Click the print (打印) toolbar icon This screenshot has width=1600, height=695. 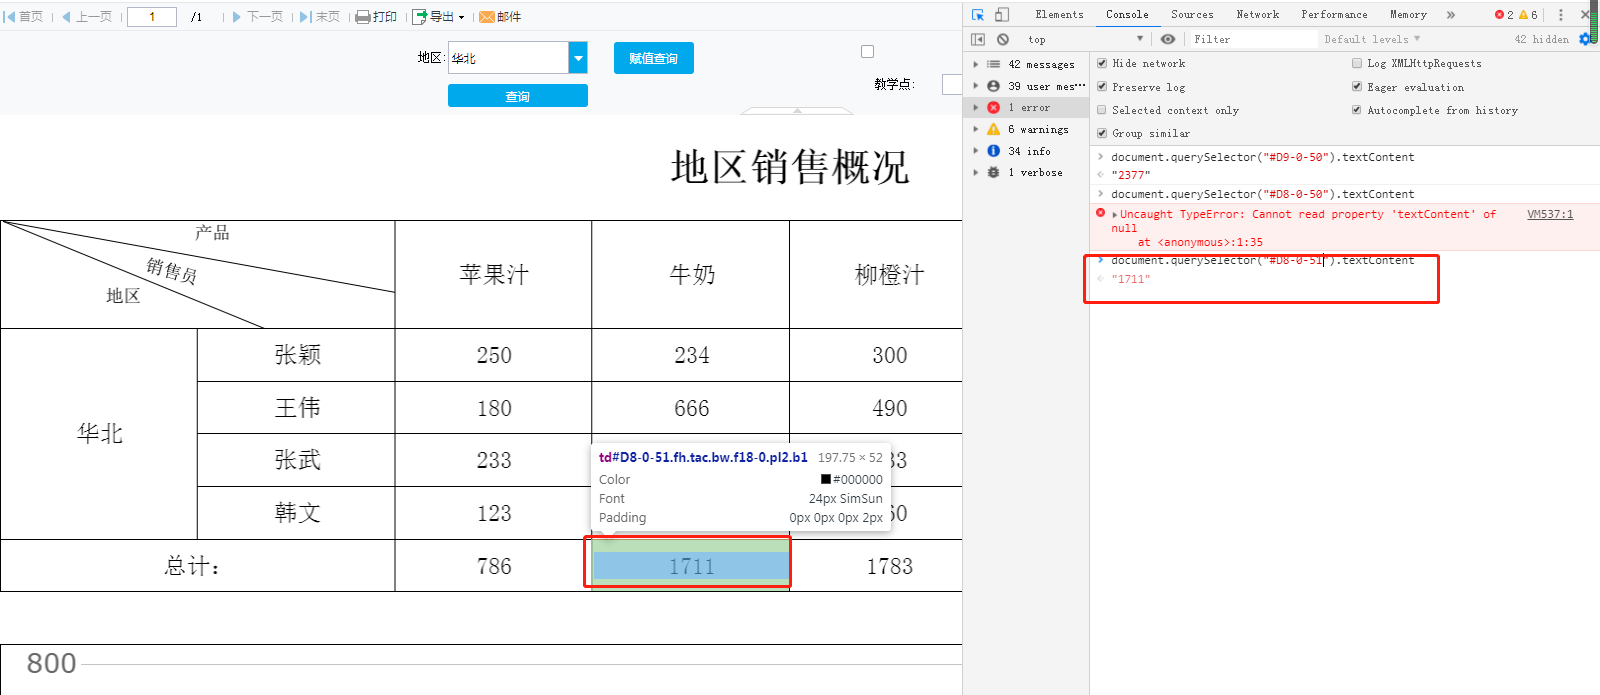pyautogui.click(x=376, y=17)
